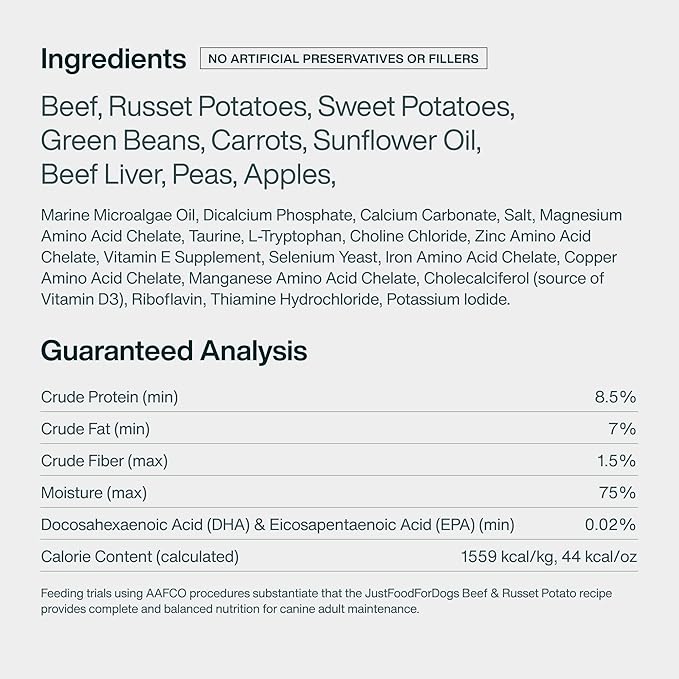Click the Calorie Content (calculated) label
679x679 pixels.
coord(140,557)
